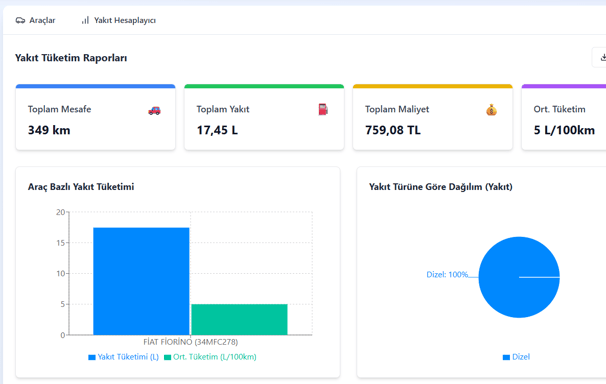Toggle the Yakıt Tüketimi (L) legend entry
606x384 pixels.
tap(124, 357)
